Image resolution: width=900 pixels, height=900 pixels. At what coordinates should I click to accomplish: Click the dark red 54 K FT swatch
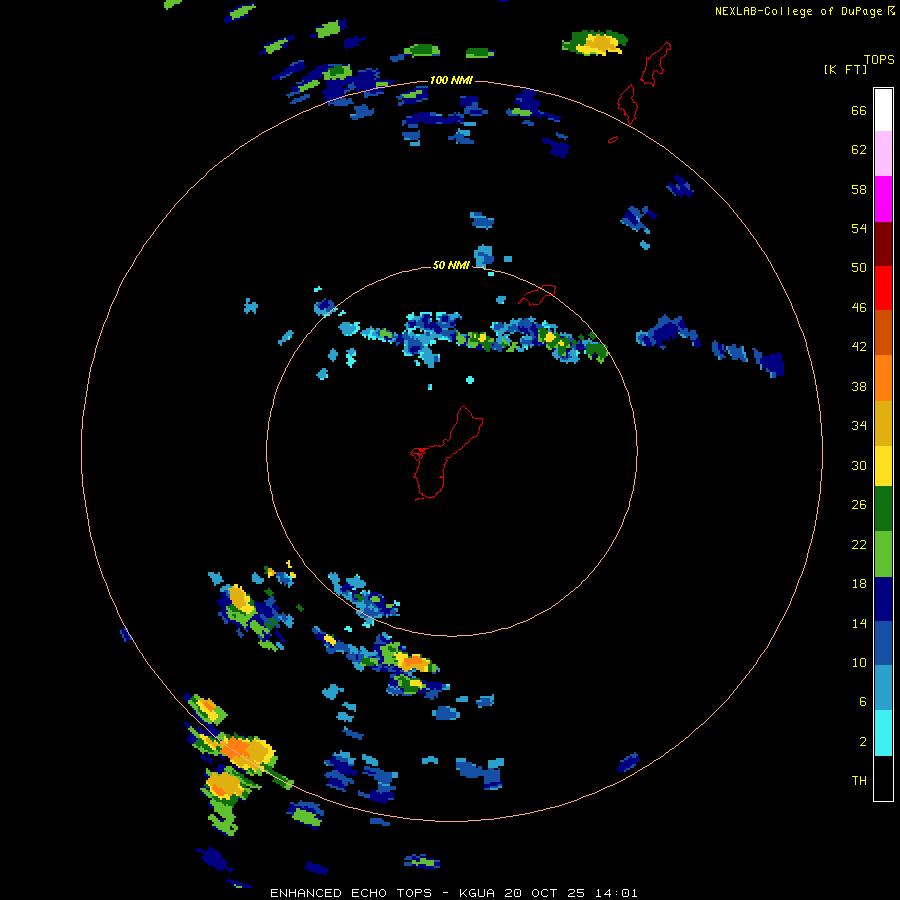(x=883, y=243)
